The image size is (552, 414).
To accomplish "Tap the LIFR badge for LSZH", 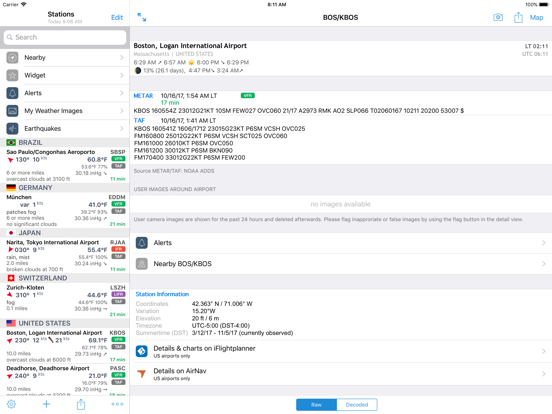I will click(x=118, y=294).
